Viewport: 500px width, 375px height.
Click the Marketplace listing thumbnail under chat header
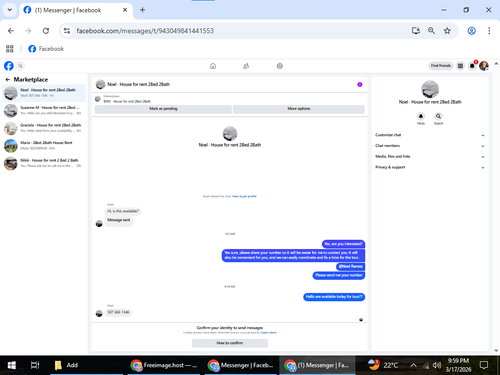click(98, 99)
